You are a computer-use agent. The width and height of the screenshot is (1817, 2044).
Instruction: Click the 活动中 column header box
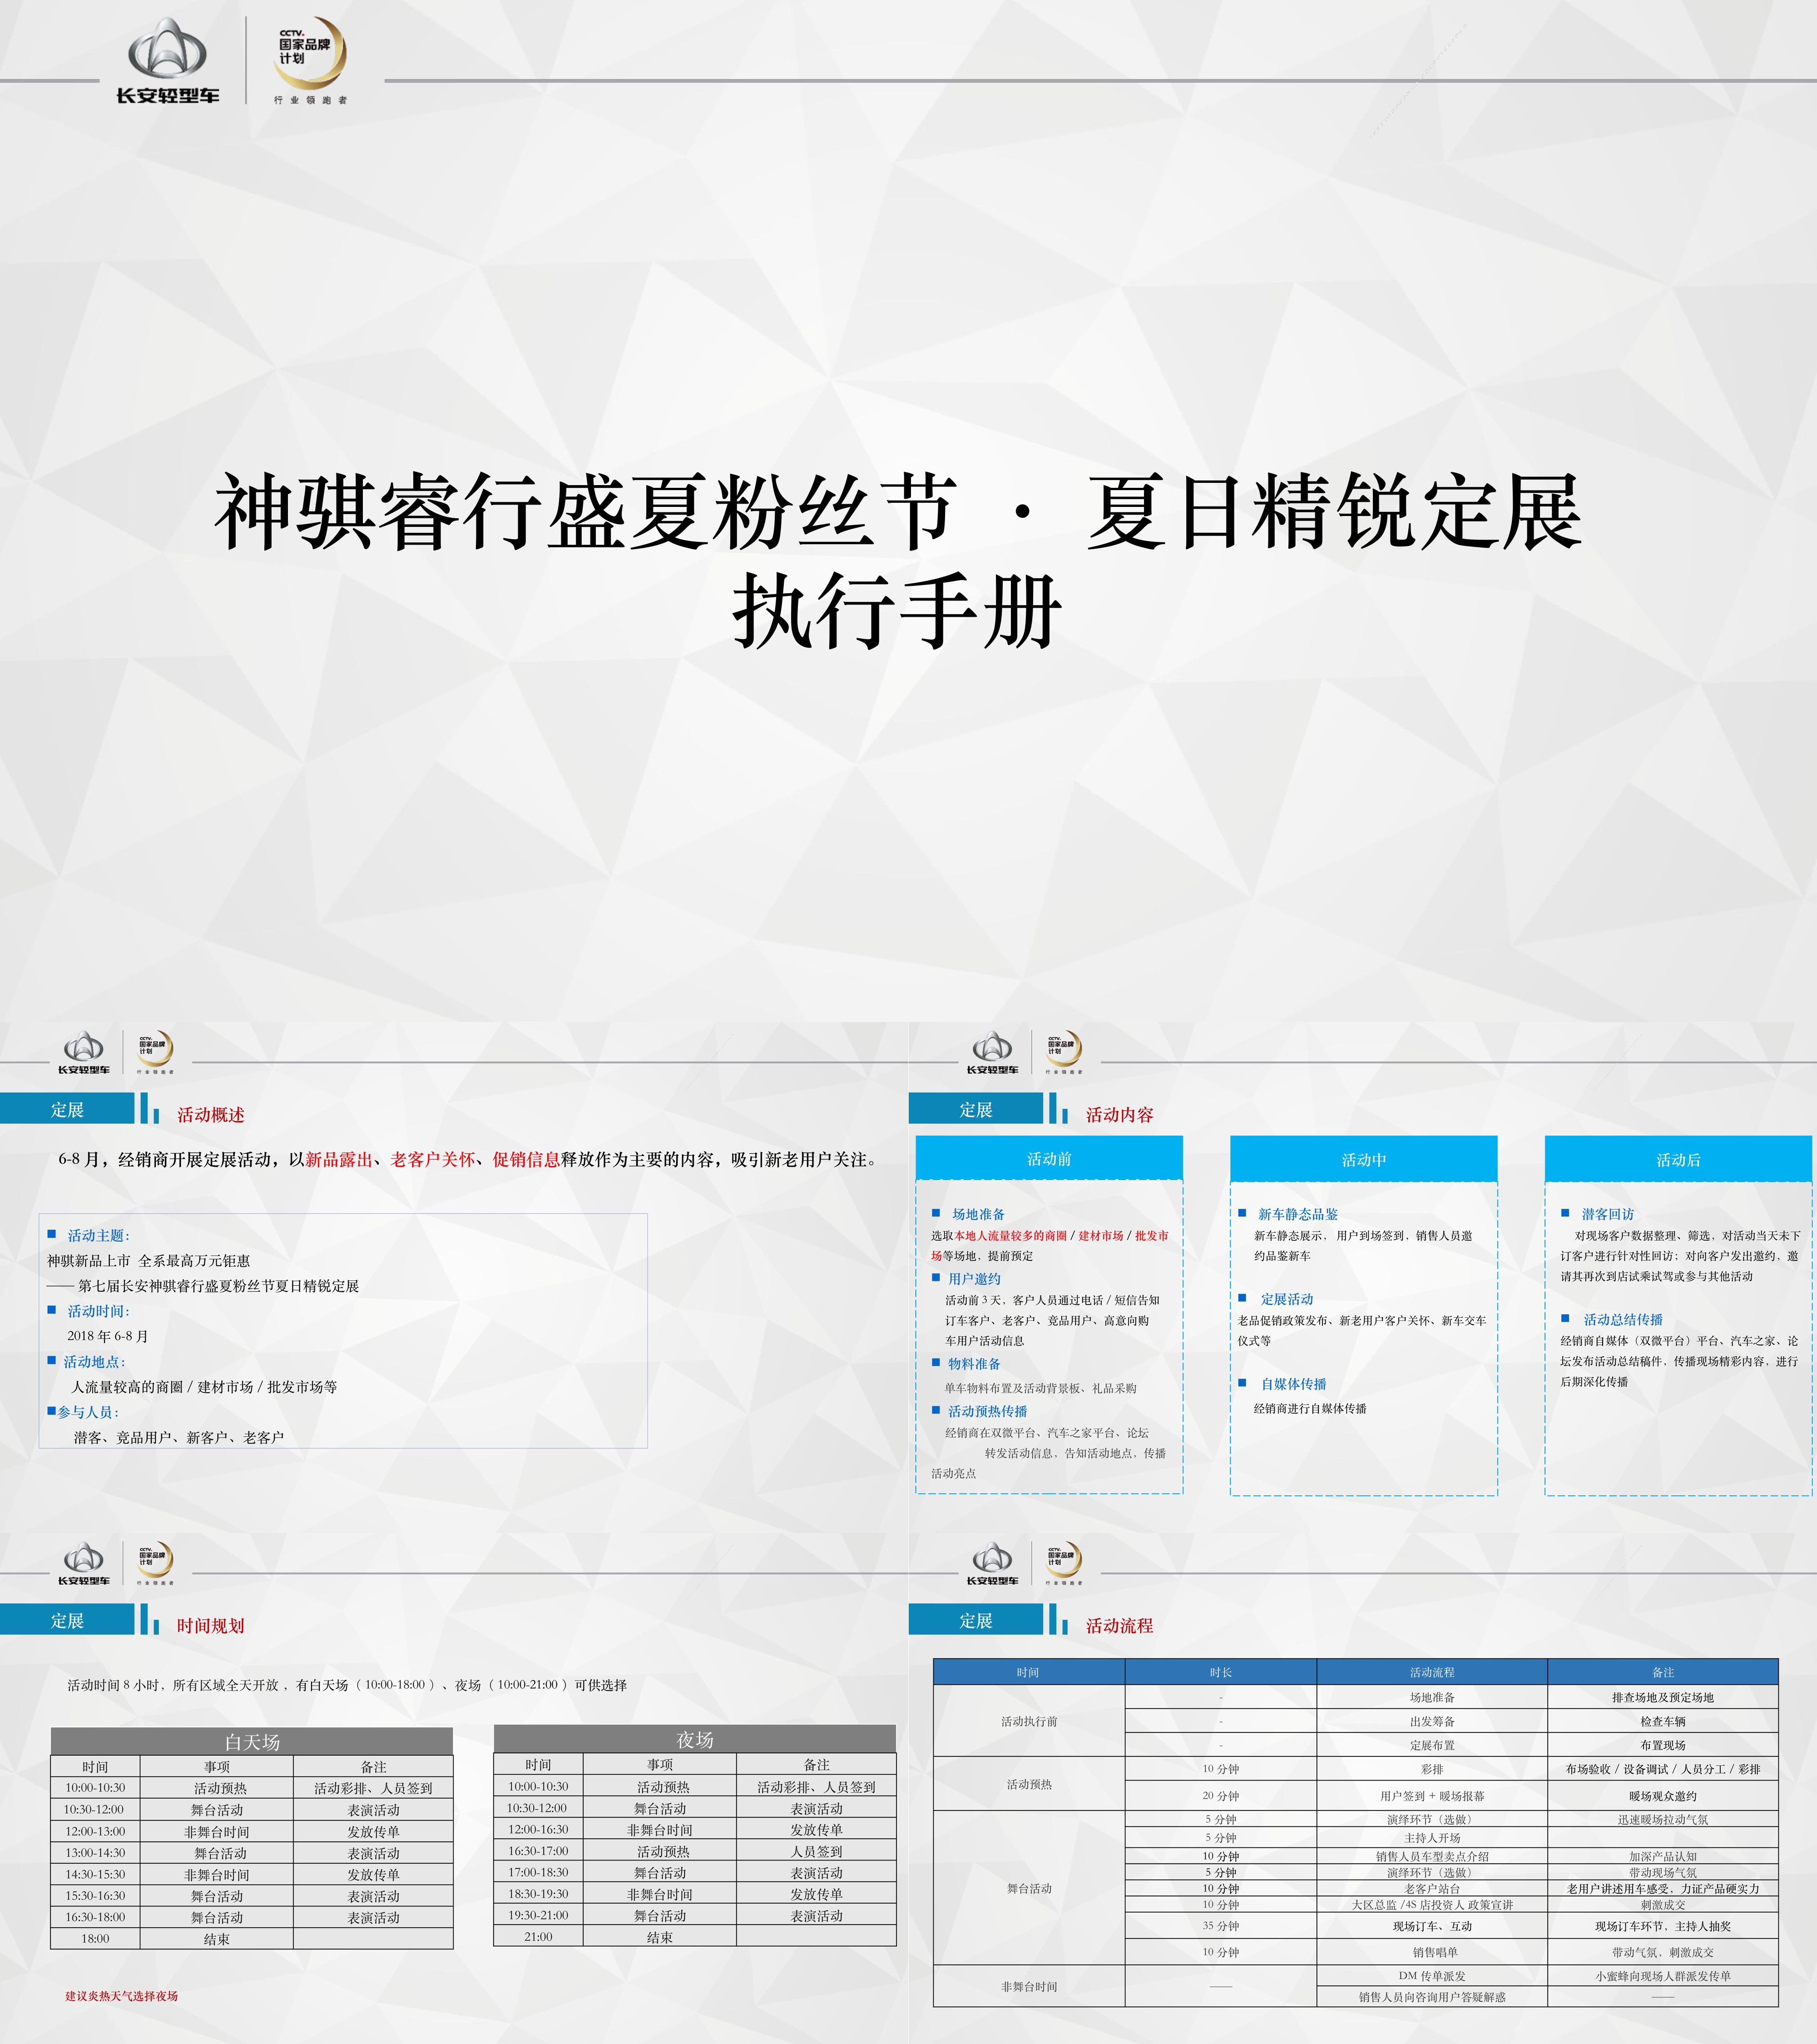[x=1364, y=1159]
